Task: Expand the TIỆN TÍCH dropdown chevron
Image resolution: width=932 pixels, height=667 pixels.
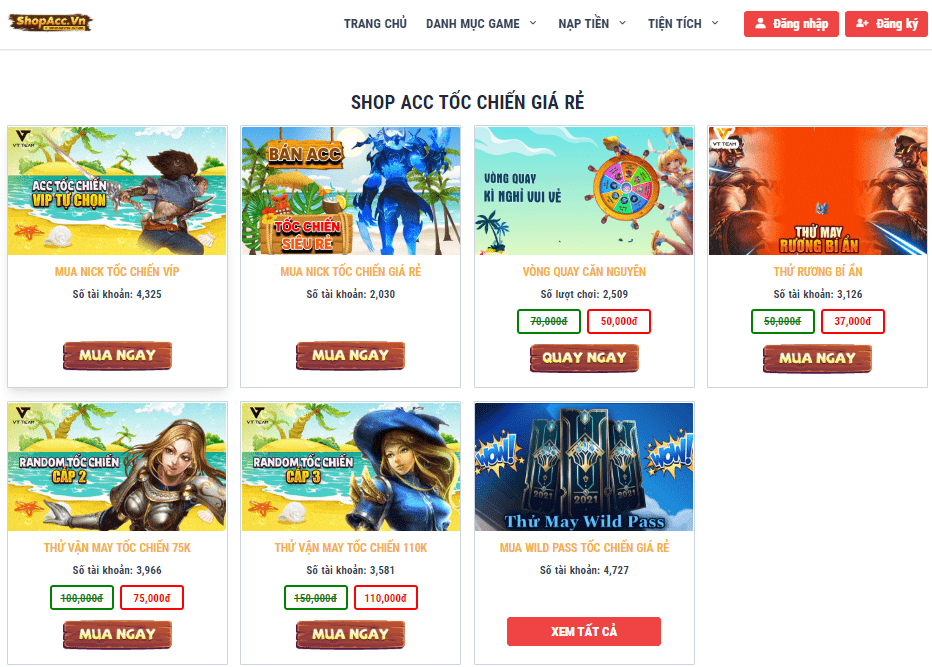Action: tap(715, 23)
